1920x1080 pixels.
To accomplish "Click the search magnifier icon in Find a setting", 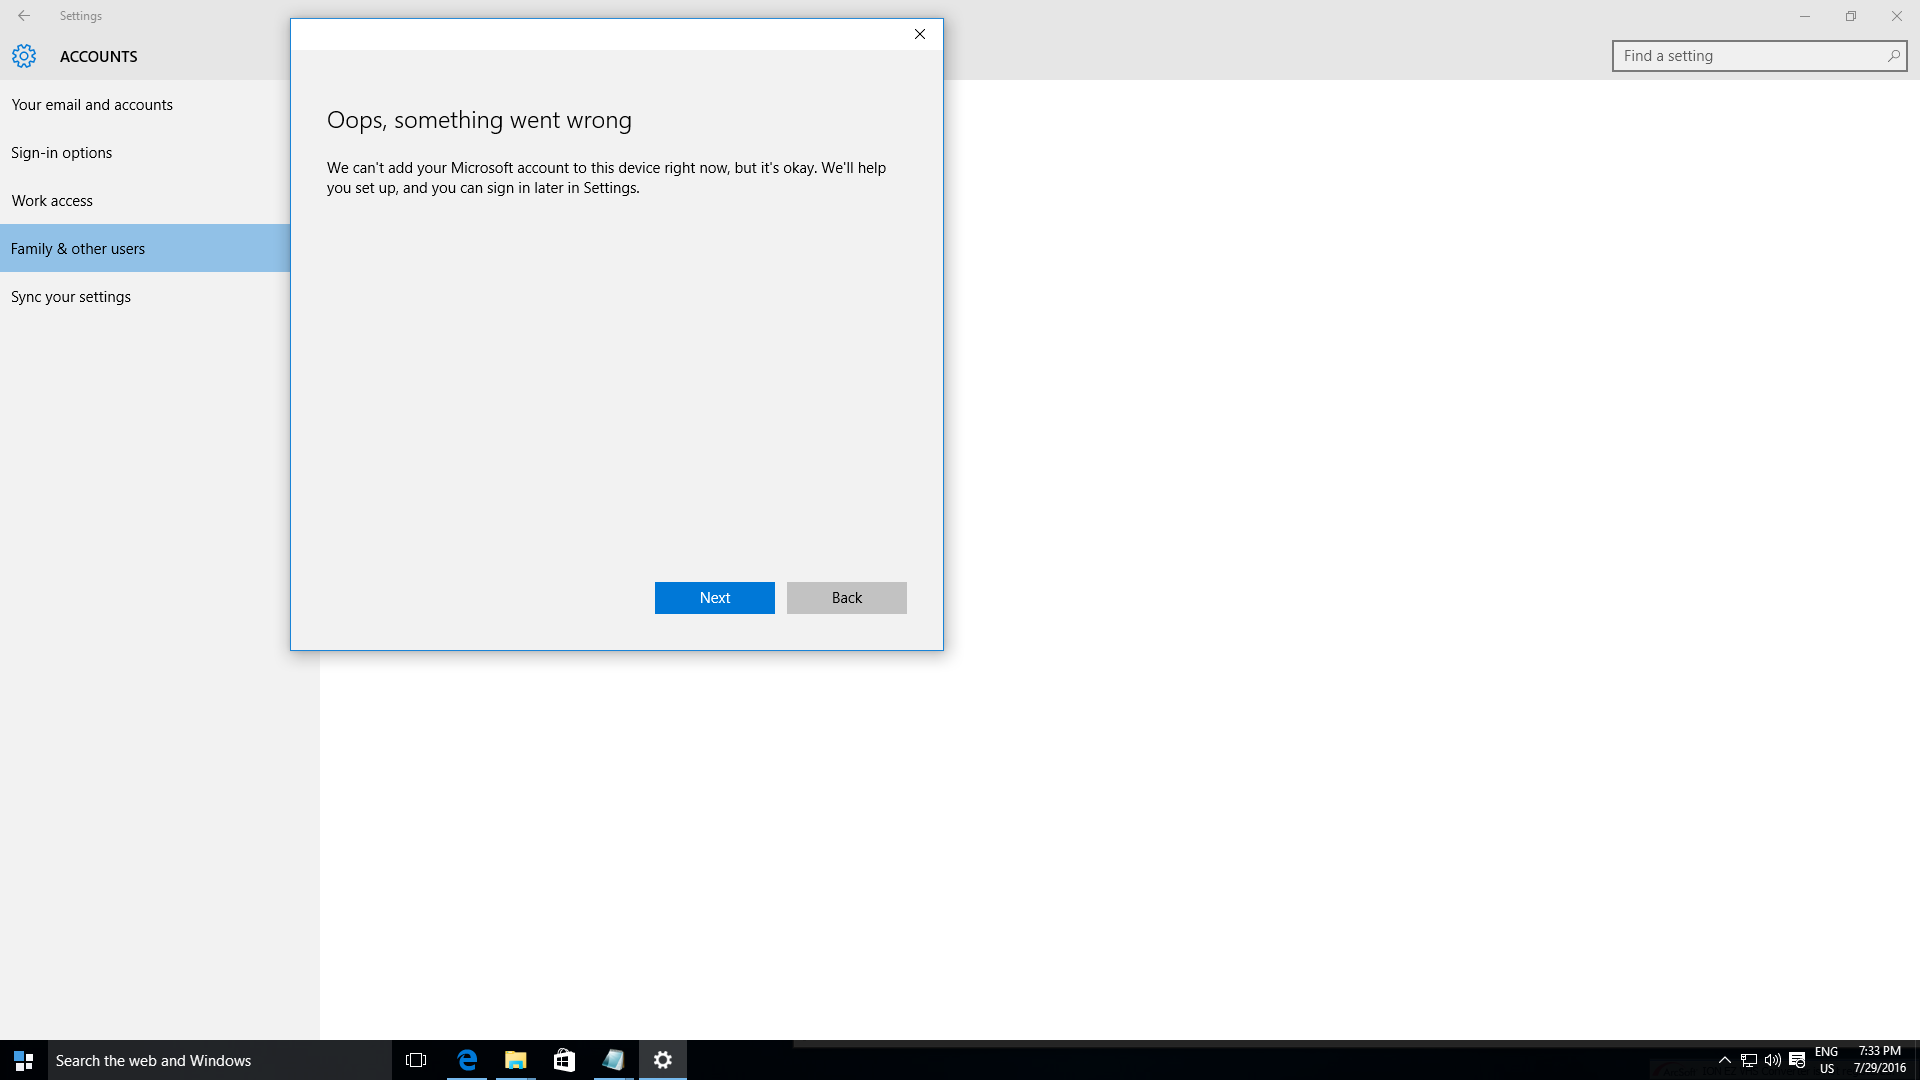I will [x=1893, y=56].
